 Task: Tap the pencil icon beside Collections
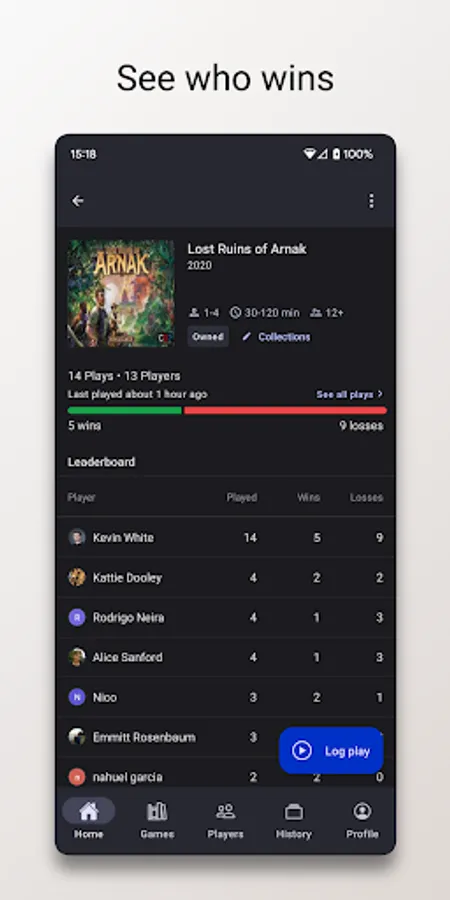click(x=247, y=337)
